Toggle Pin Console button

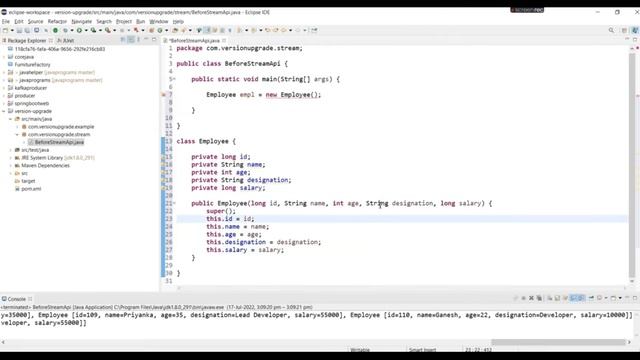[x=591, y=298]
